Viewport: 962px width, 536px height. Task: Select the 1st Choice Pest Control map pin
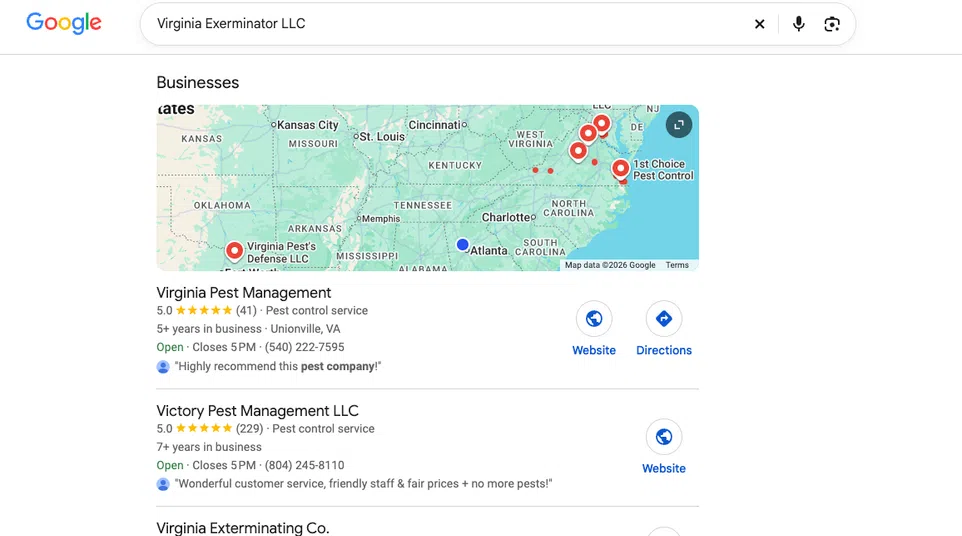(620, 167)
